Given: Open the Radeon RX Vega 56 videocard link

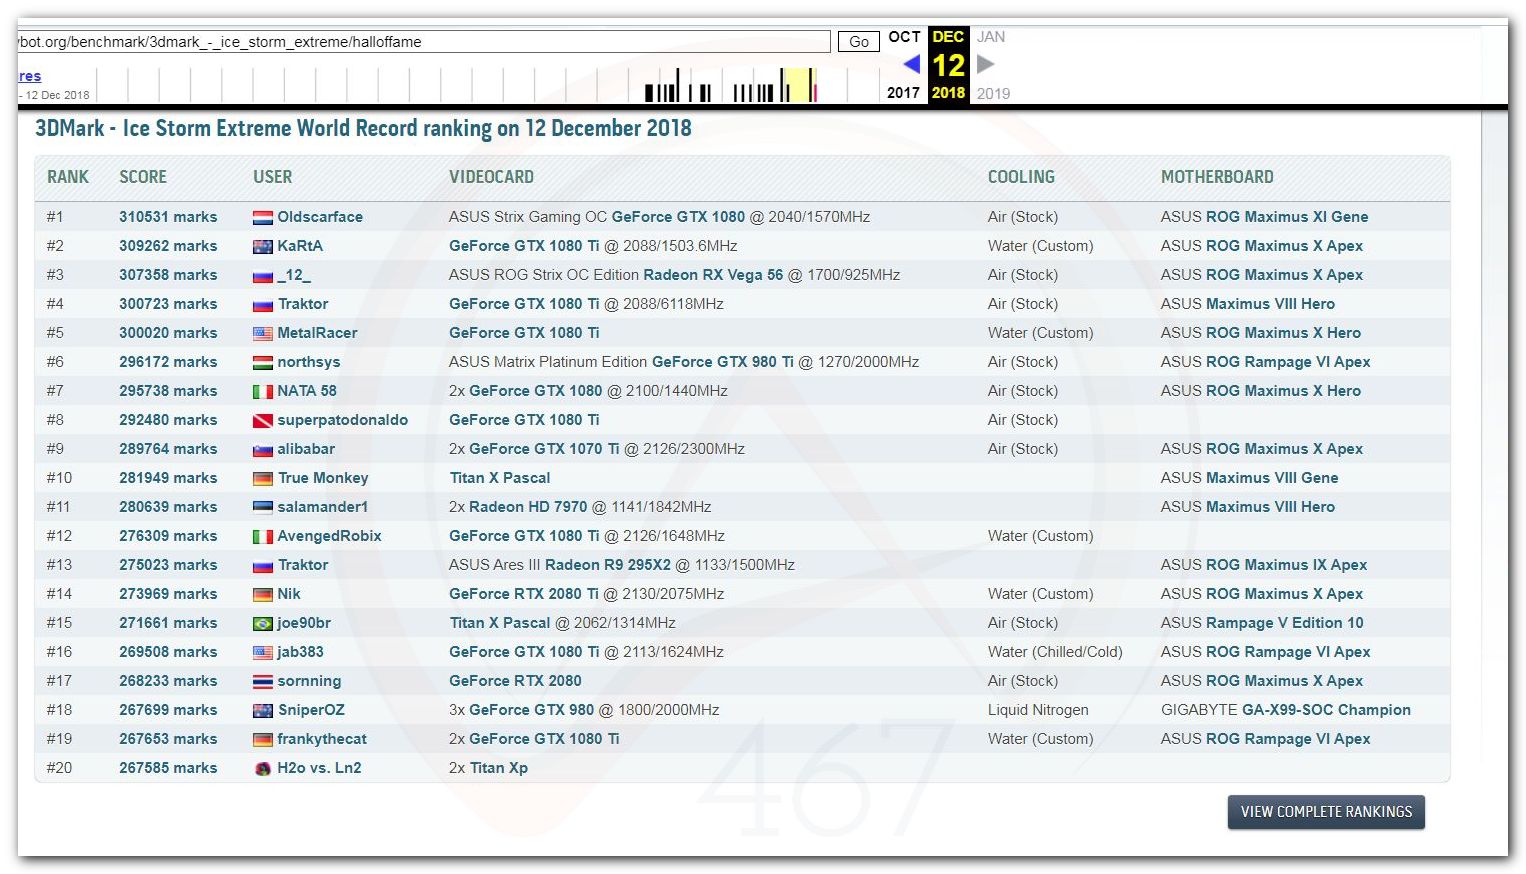Looking at the screenshot, I should point(713,275).
